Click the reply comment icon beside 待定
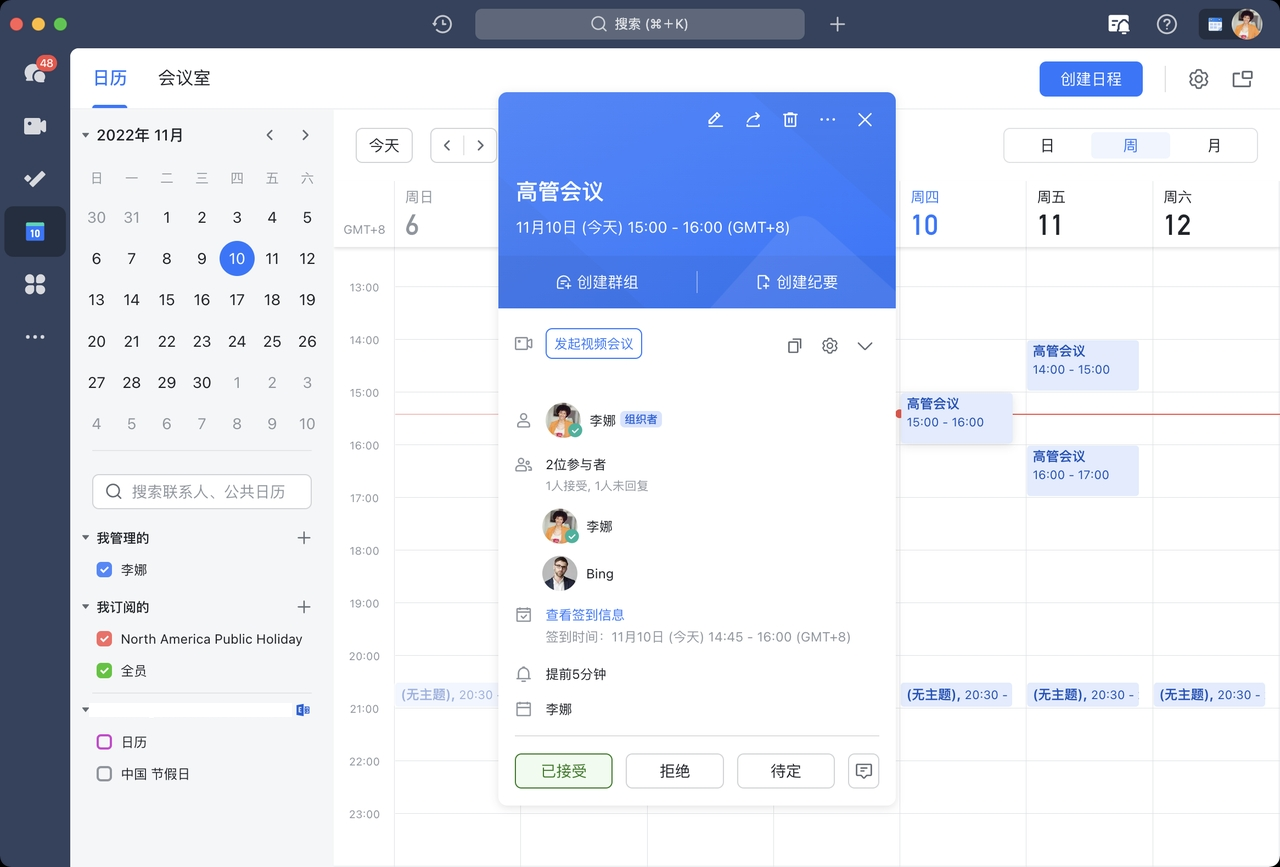The image size is (1280, 867). (x=864, y=771)
